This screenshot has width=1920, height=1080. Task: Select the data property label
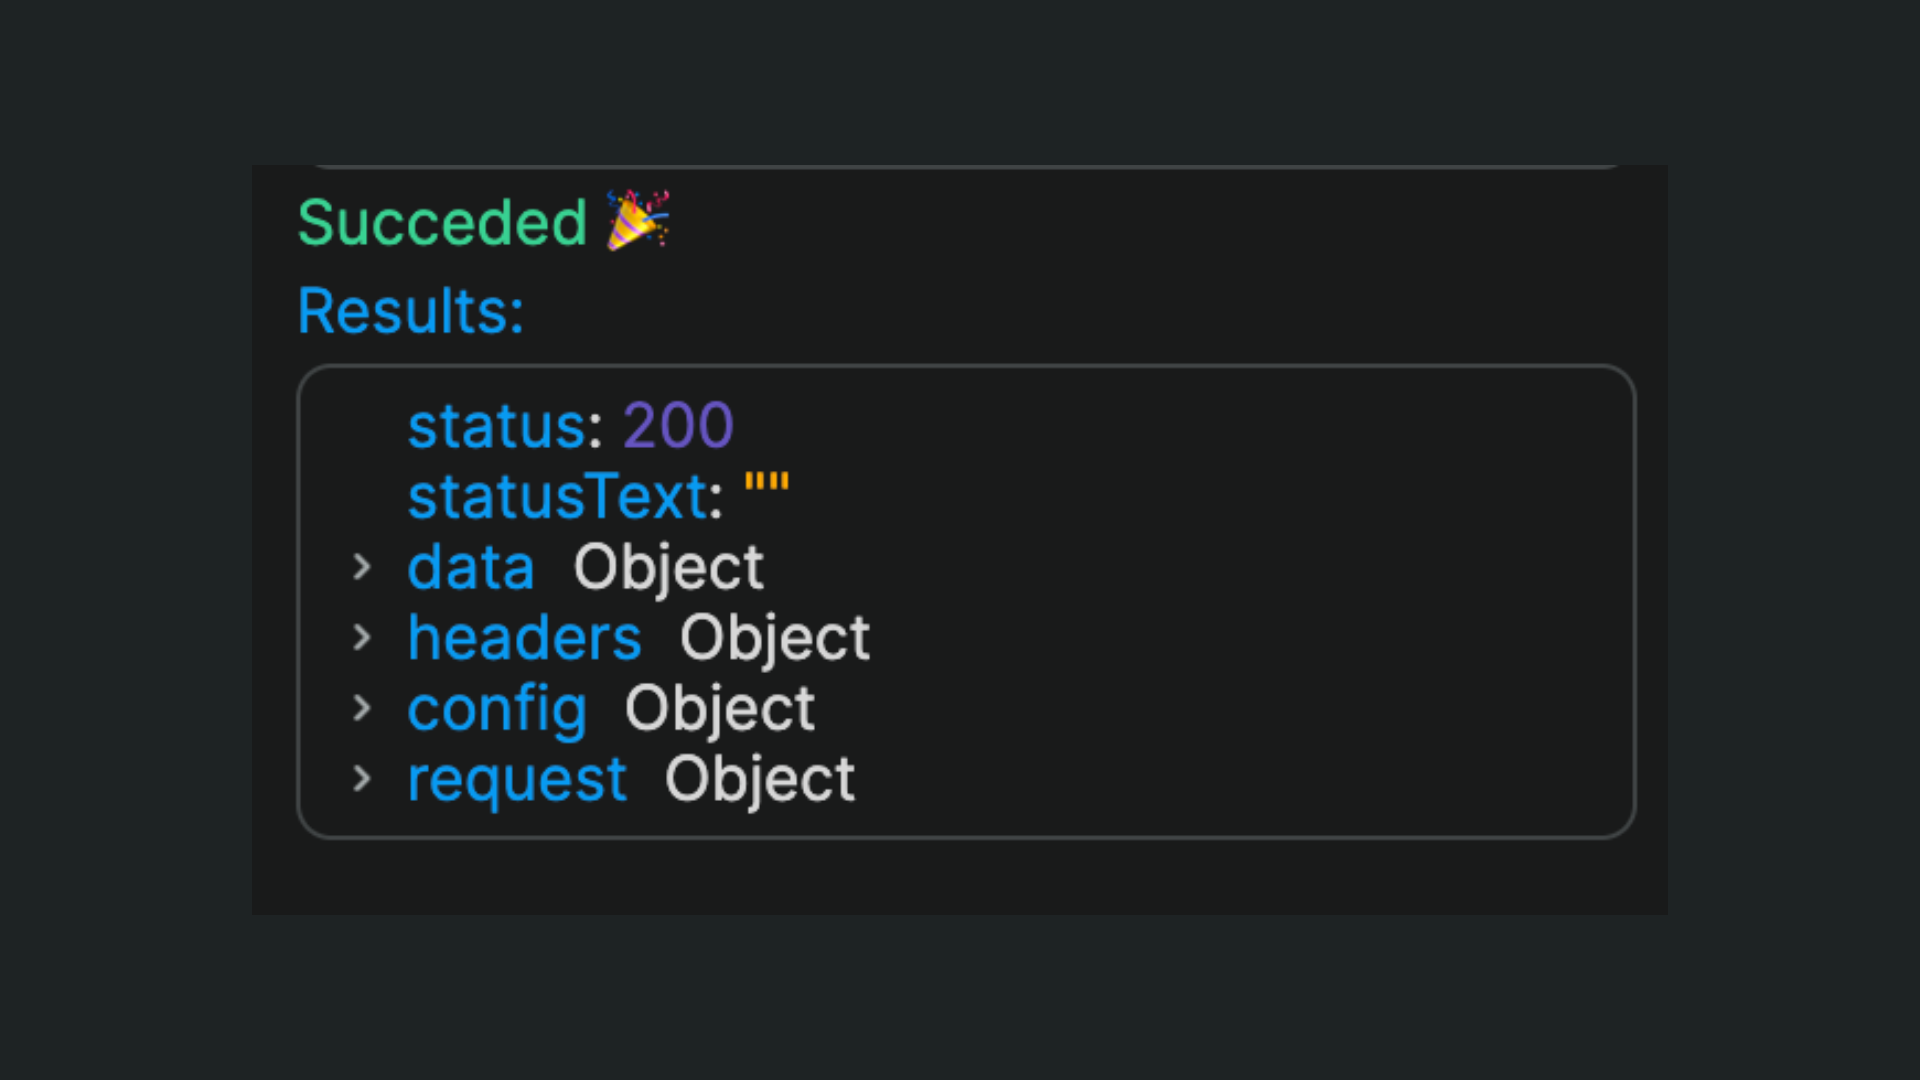pos(470,567)
